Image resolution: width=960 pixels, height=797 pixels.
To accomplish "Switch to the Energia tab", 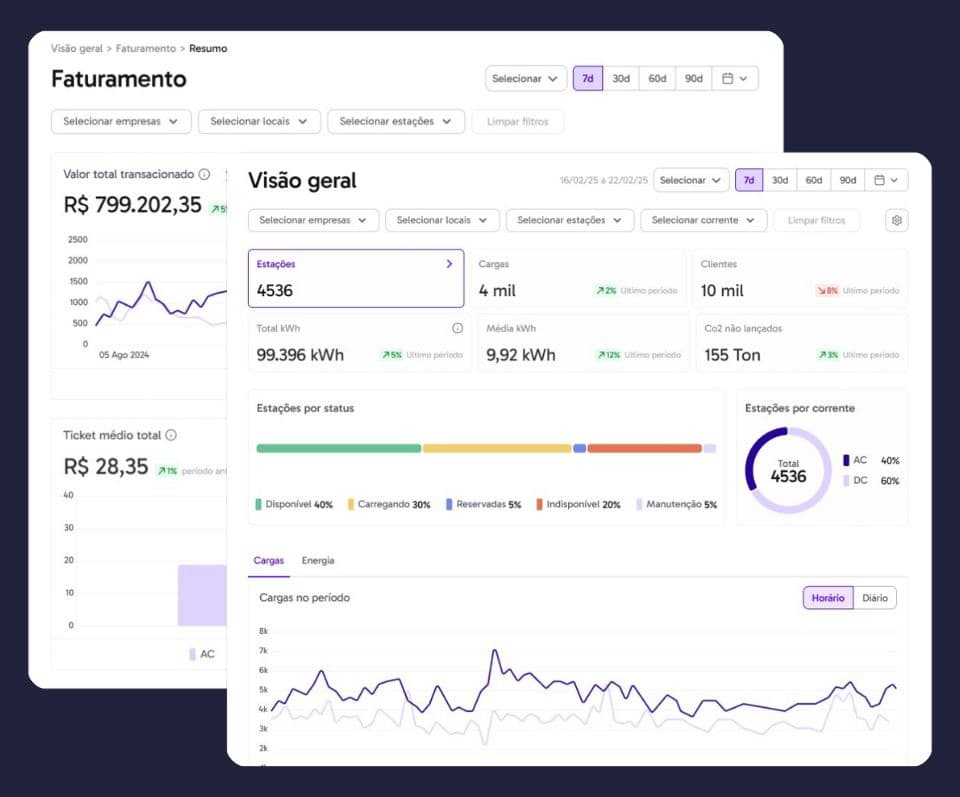I will tap(318, 561).
